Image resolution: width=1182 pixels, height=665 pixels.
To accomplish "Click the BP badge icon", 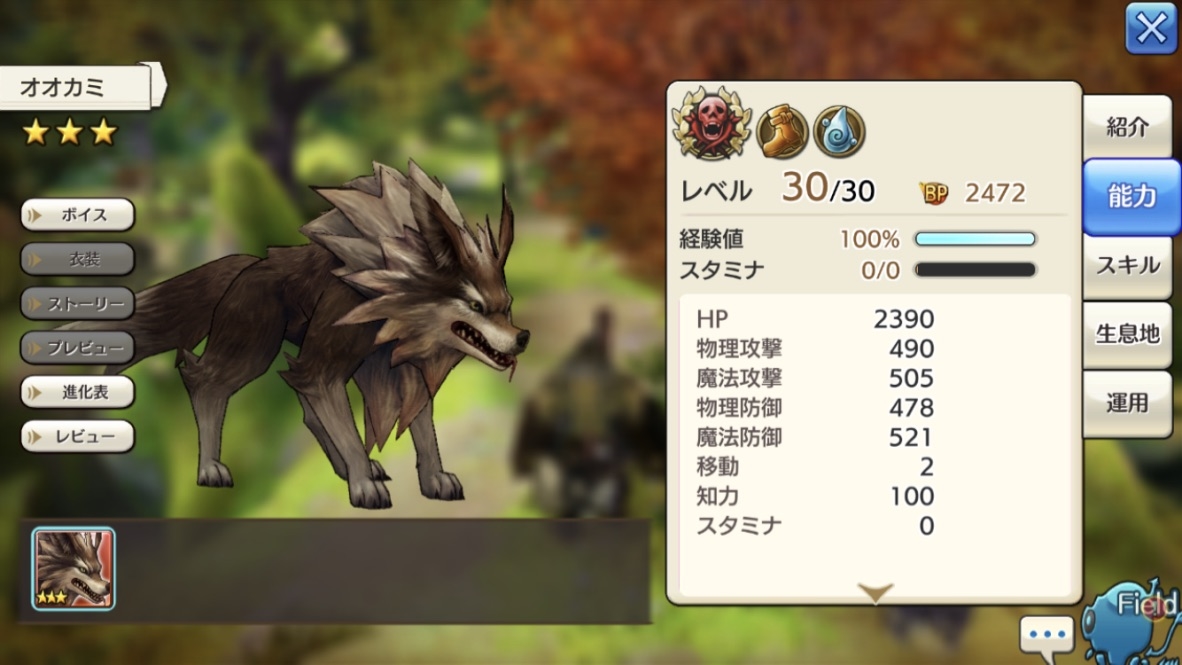I will pyautogui.click(x=934, y=193).
